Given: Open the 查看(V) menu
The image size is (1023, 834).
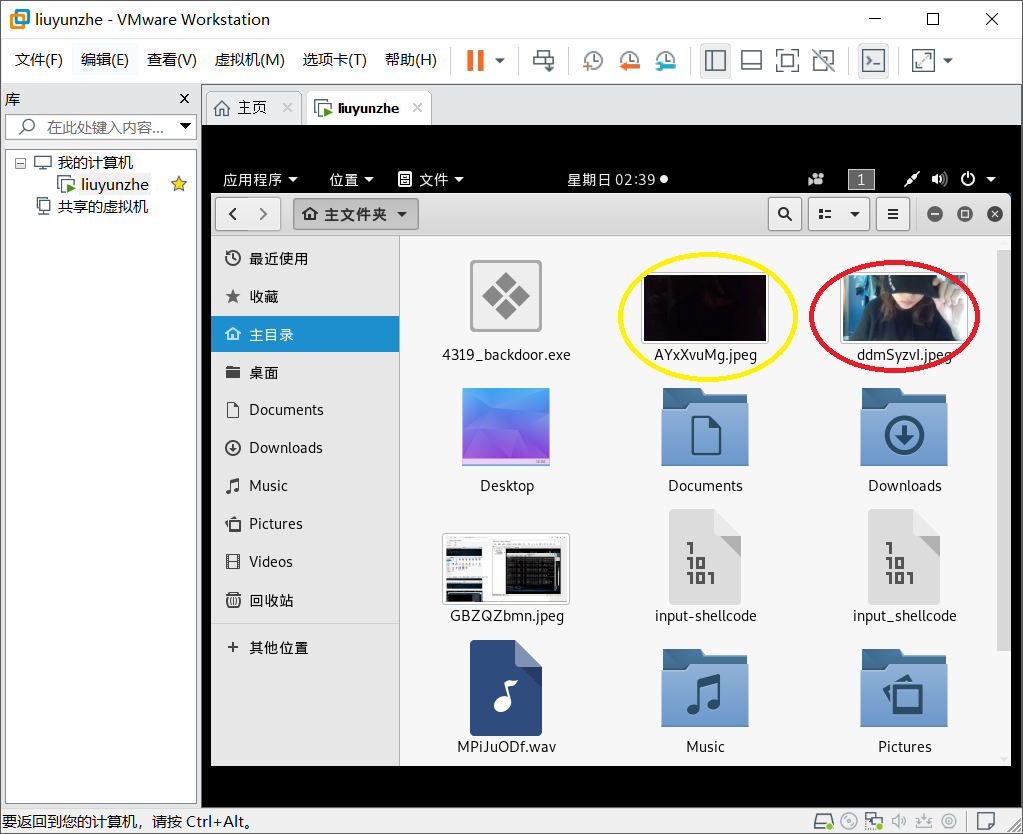Looking at the screenshot, I should (172, 60).
